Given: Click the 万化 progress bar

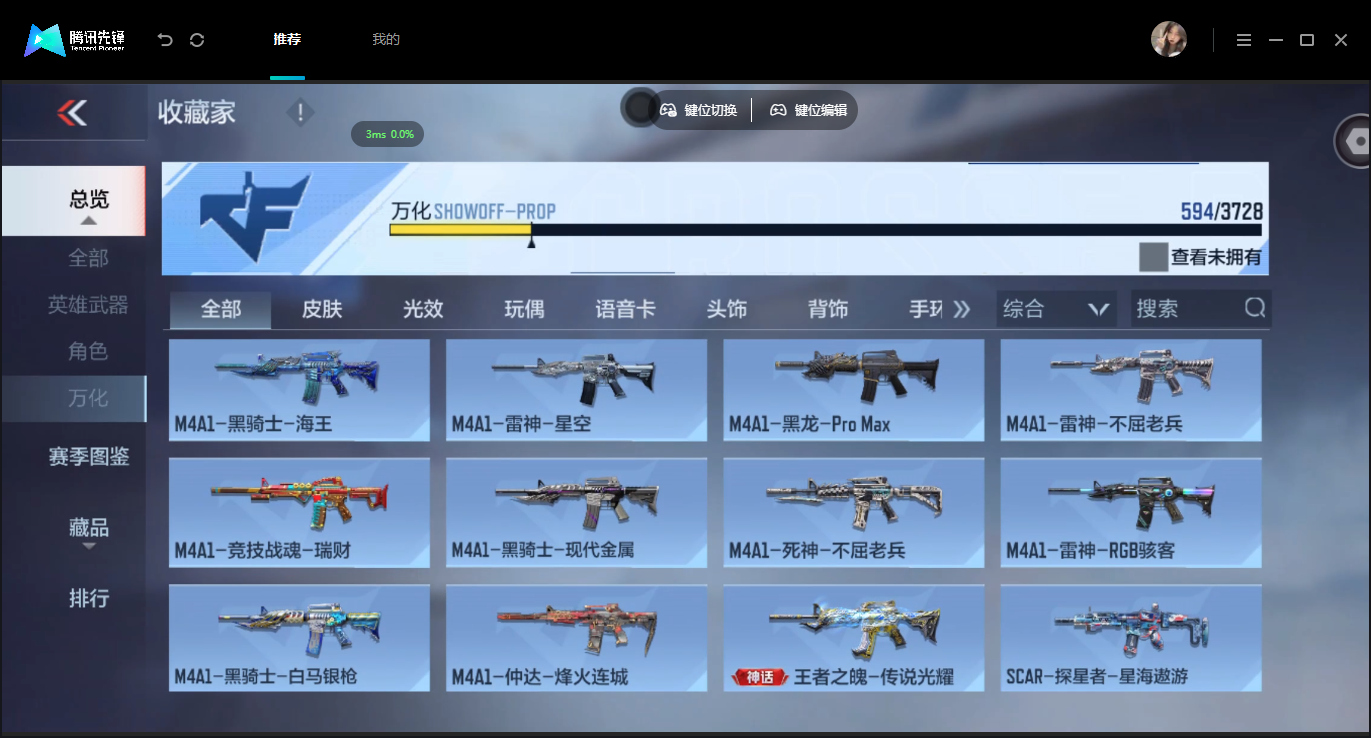Looking at the screenshot, I should pos(825,230).
